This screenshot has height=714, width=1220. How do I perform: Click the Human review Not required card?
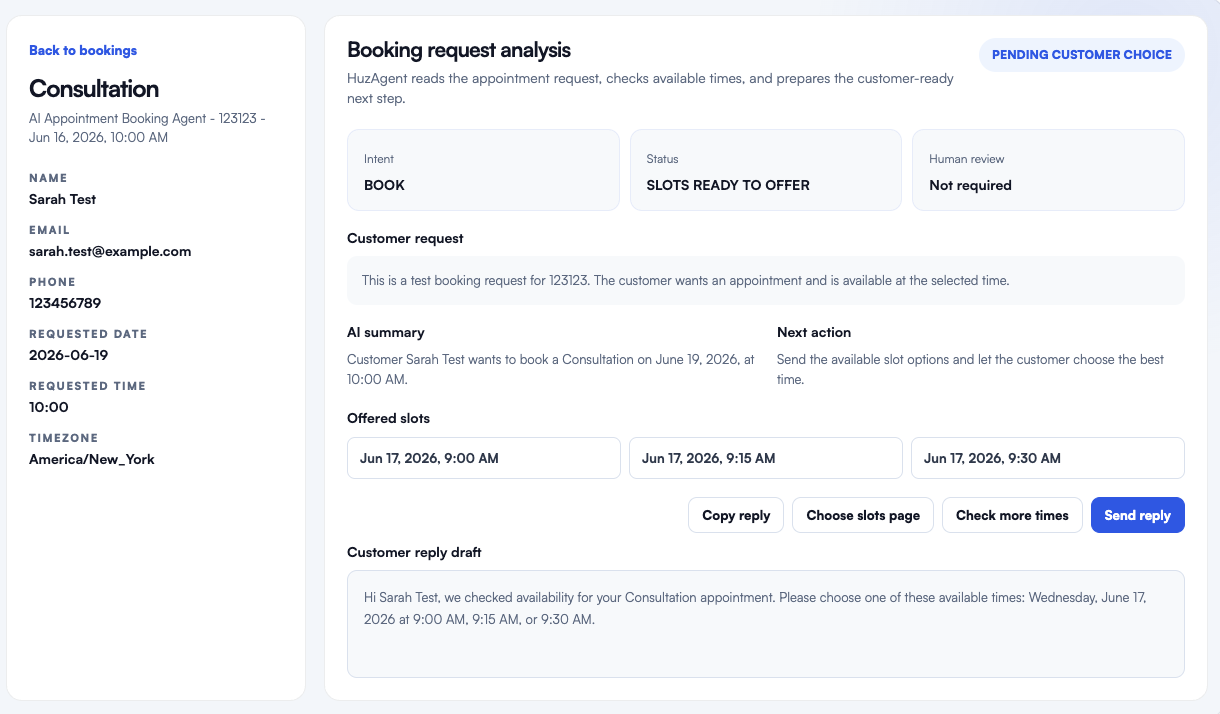click(x=1048, y=170)
